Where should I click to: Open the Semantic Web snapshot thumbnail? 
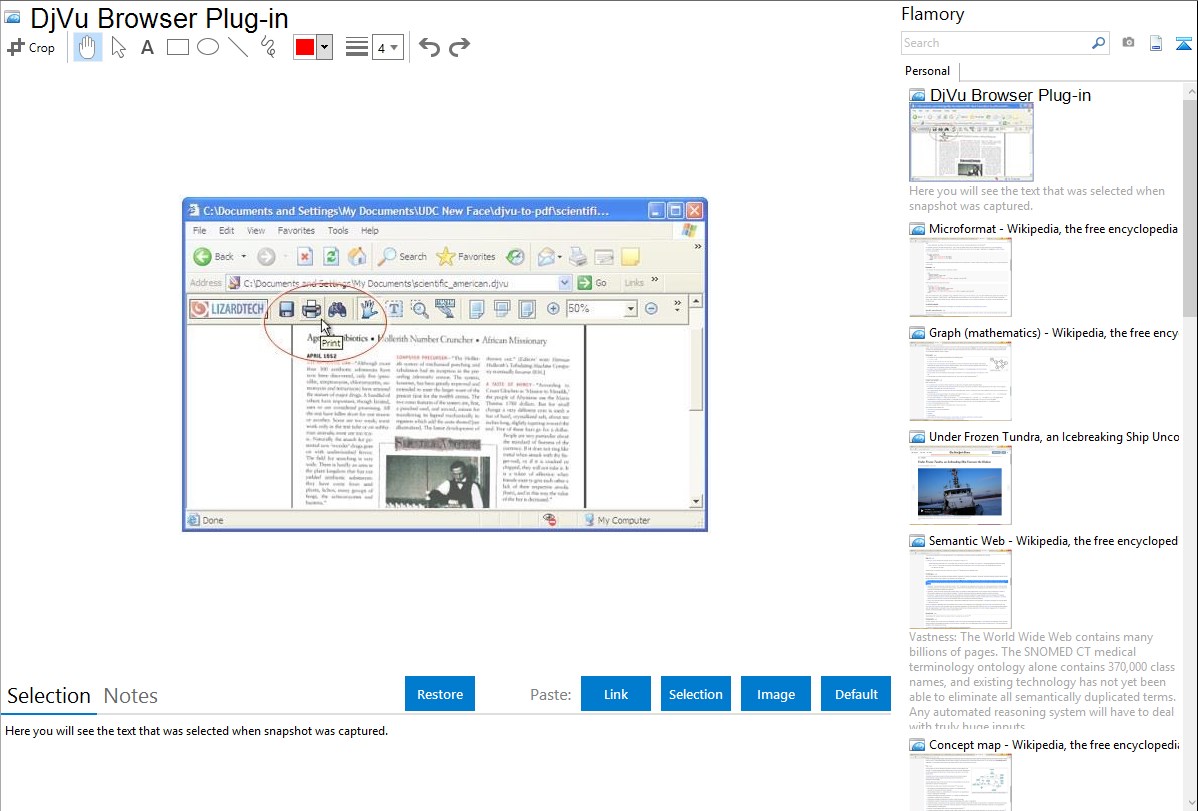[960, 589]
